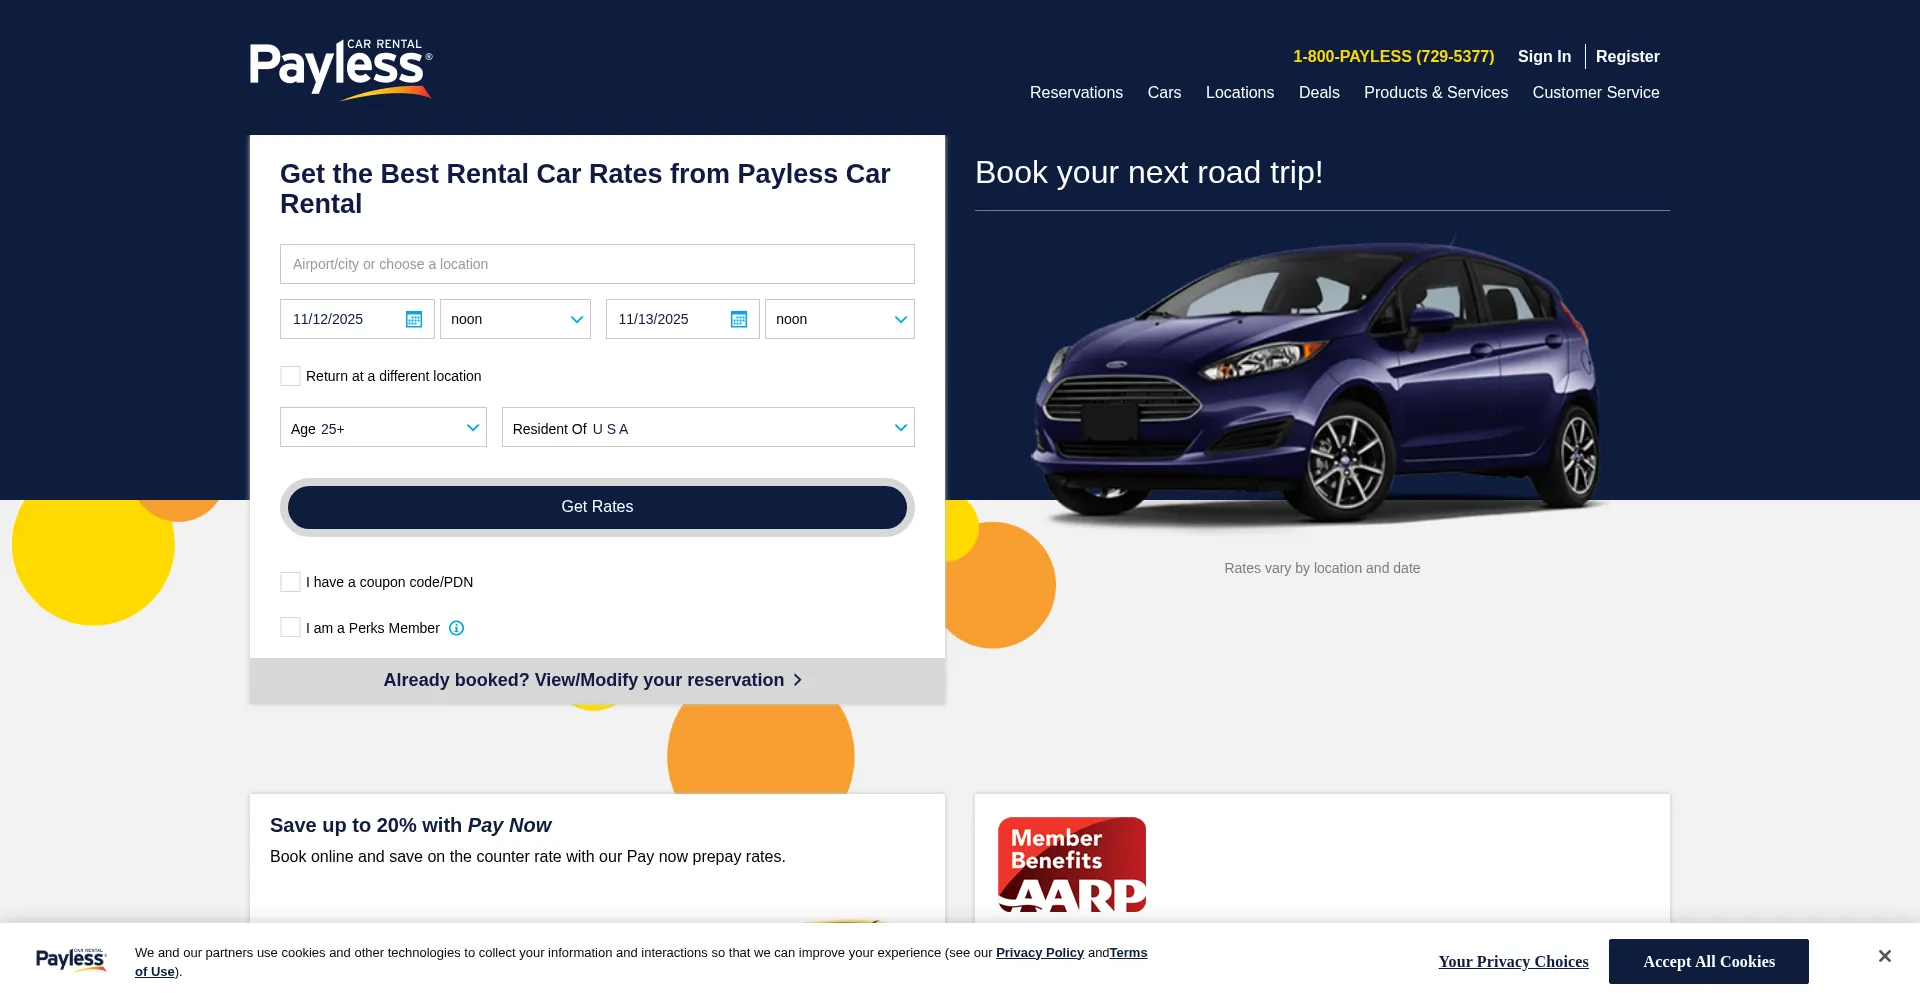Image resolution: width=1920 pixels, height=993 pixels.
Task: Open the Locations menu item
Action: click(1240, 92)
